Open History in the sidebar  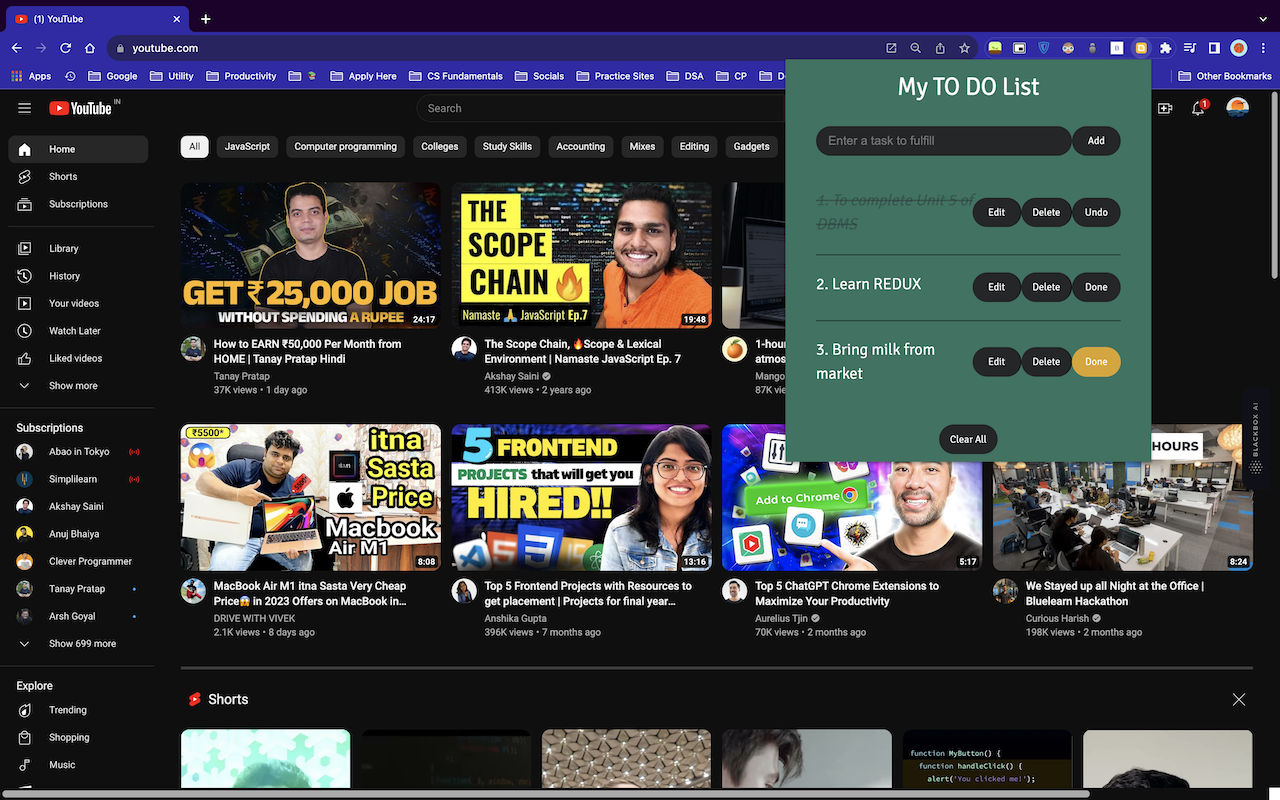click(78, 276)
